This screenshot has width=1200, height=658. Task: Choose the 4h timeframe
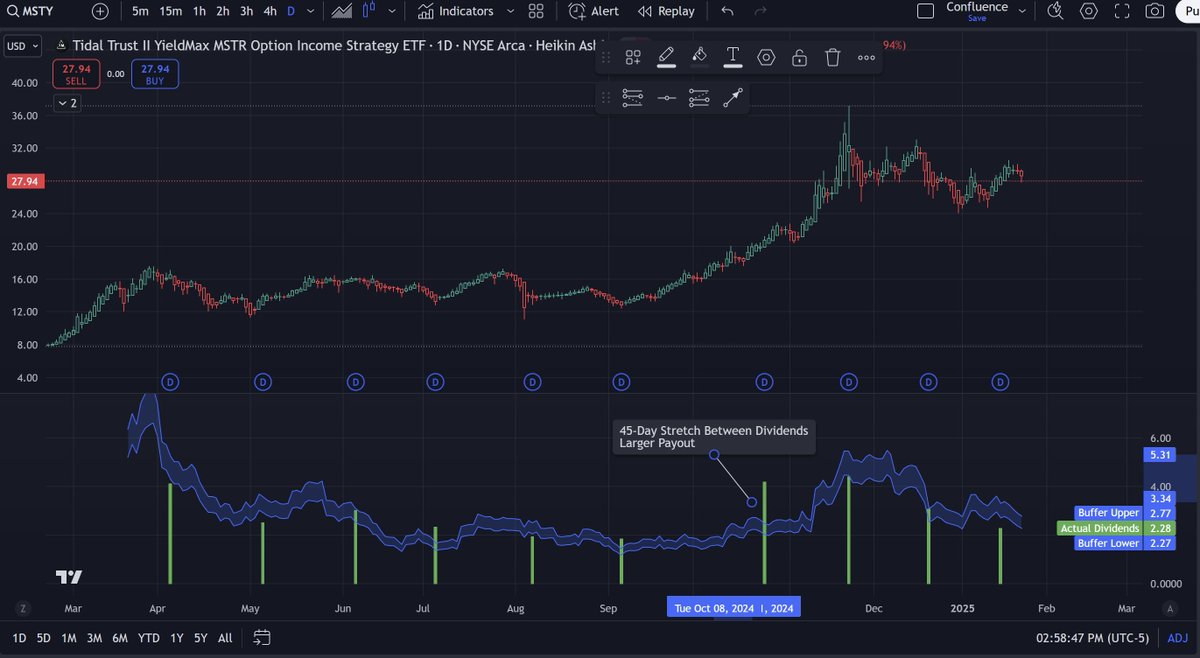tap(270, 11)
